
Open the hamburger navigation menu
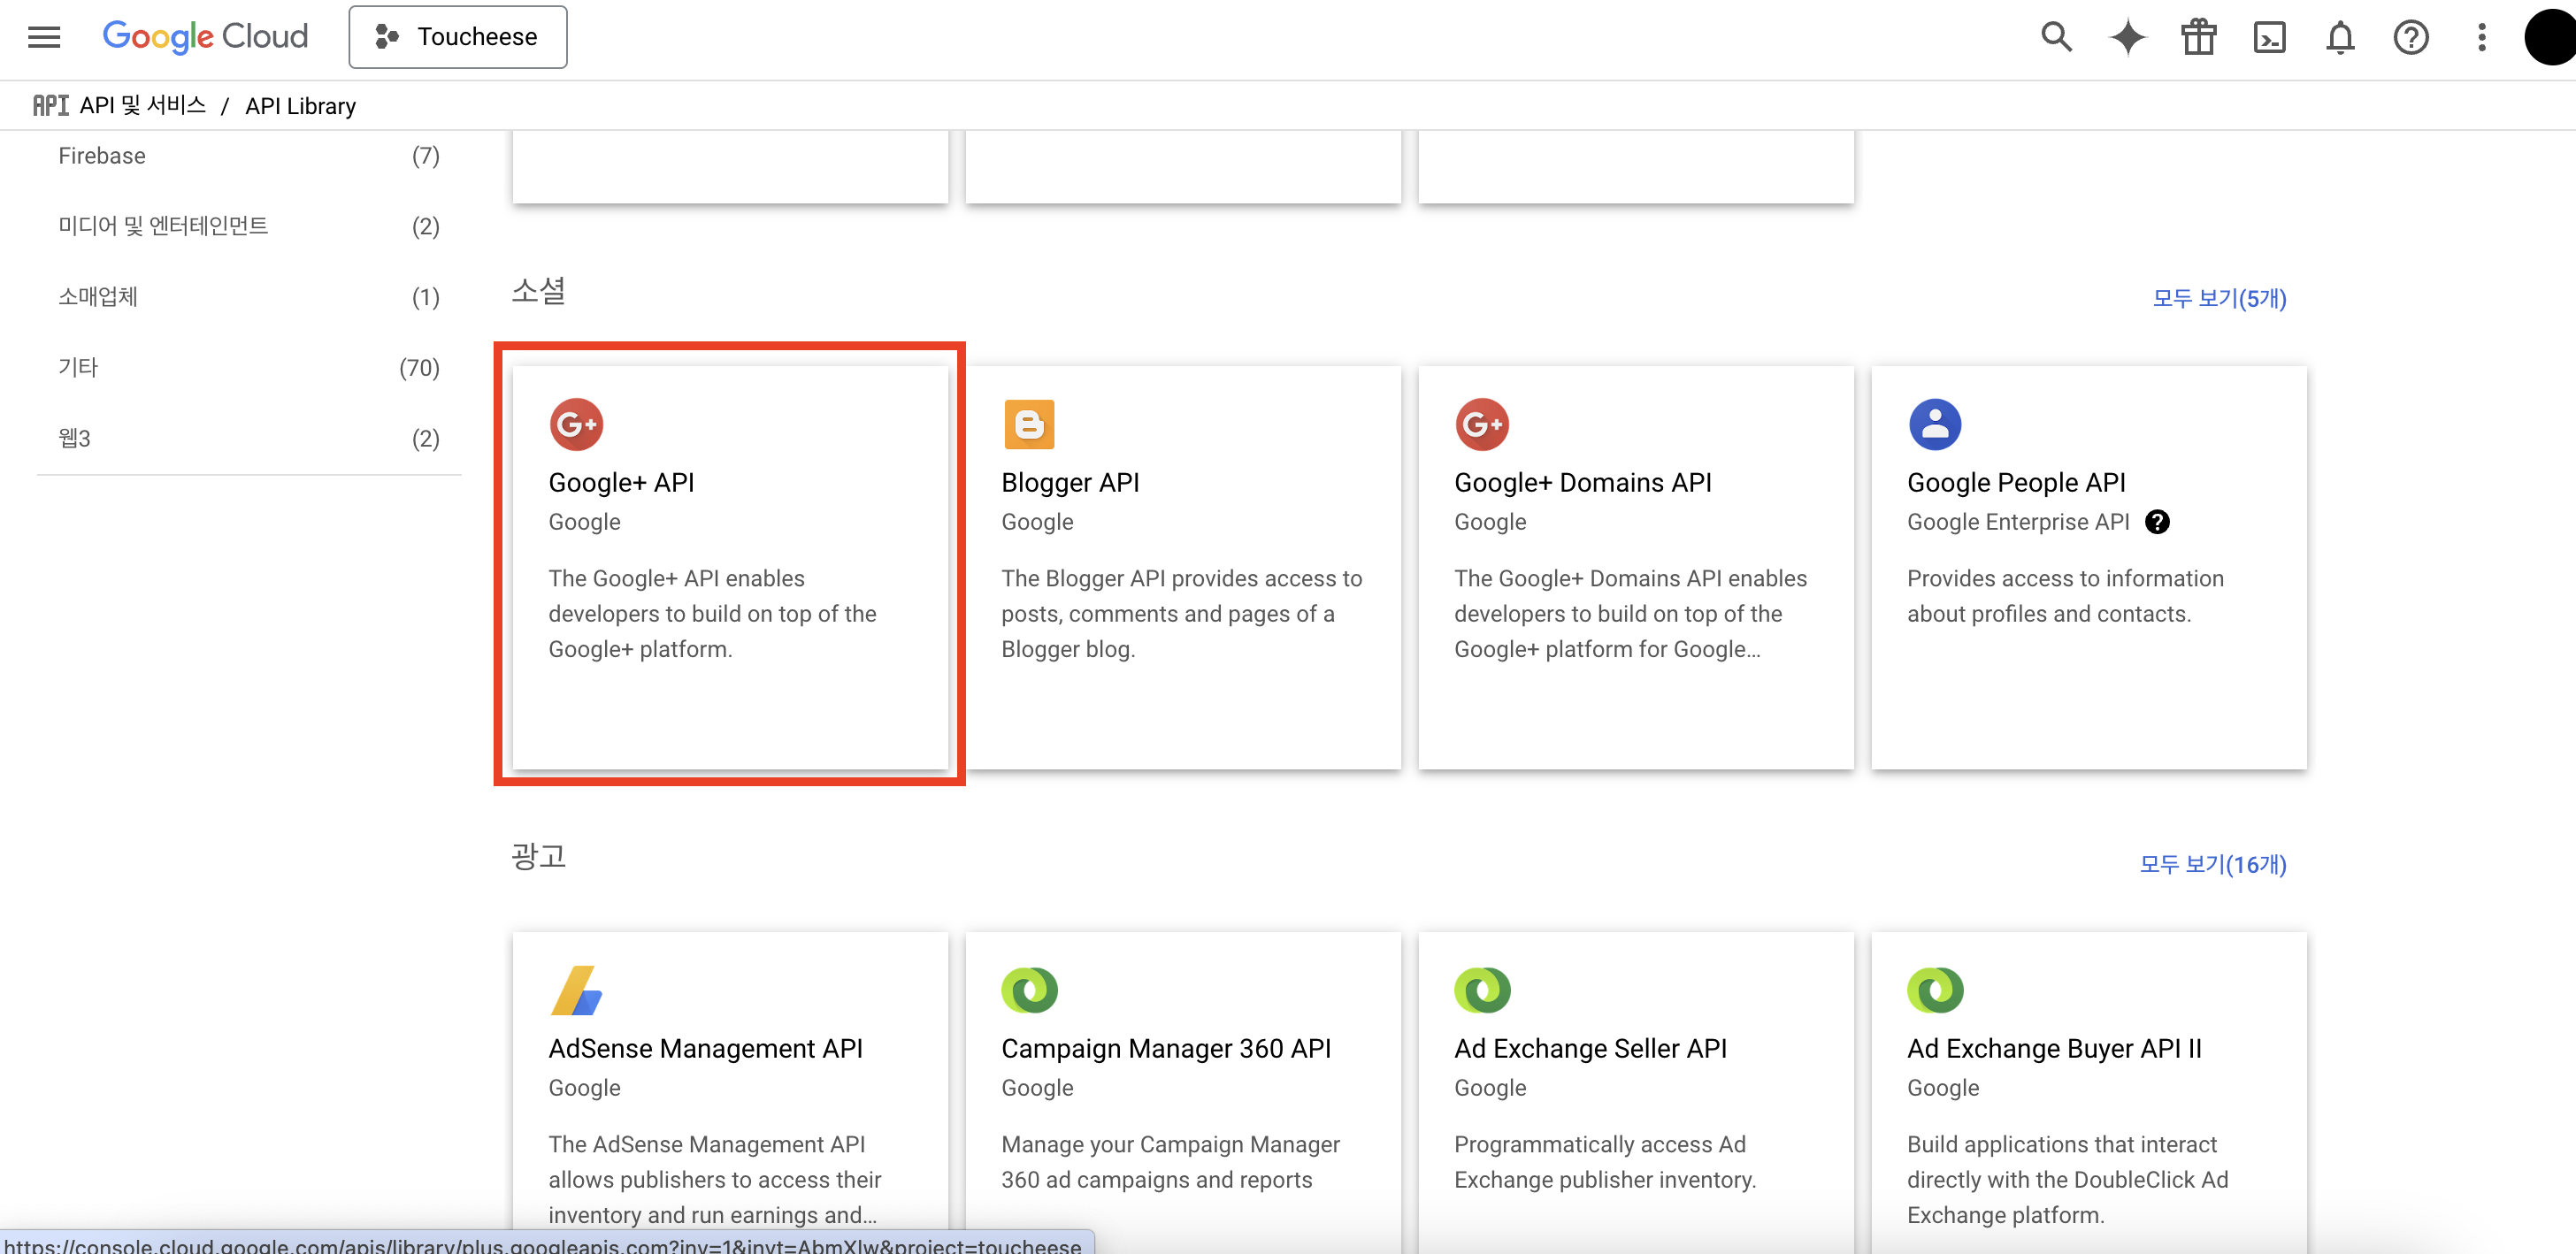coord(44,37)
